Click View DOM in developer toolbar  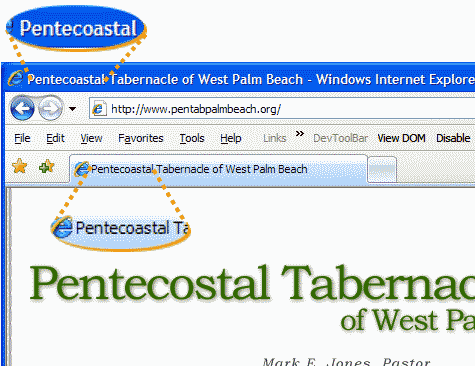coord(401,138)
